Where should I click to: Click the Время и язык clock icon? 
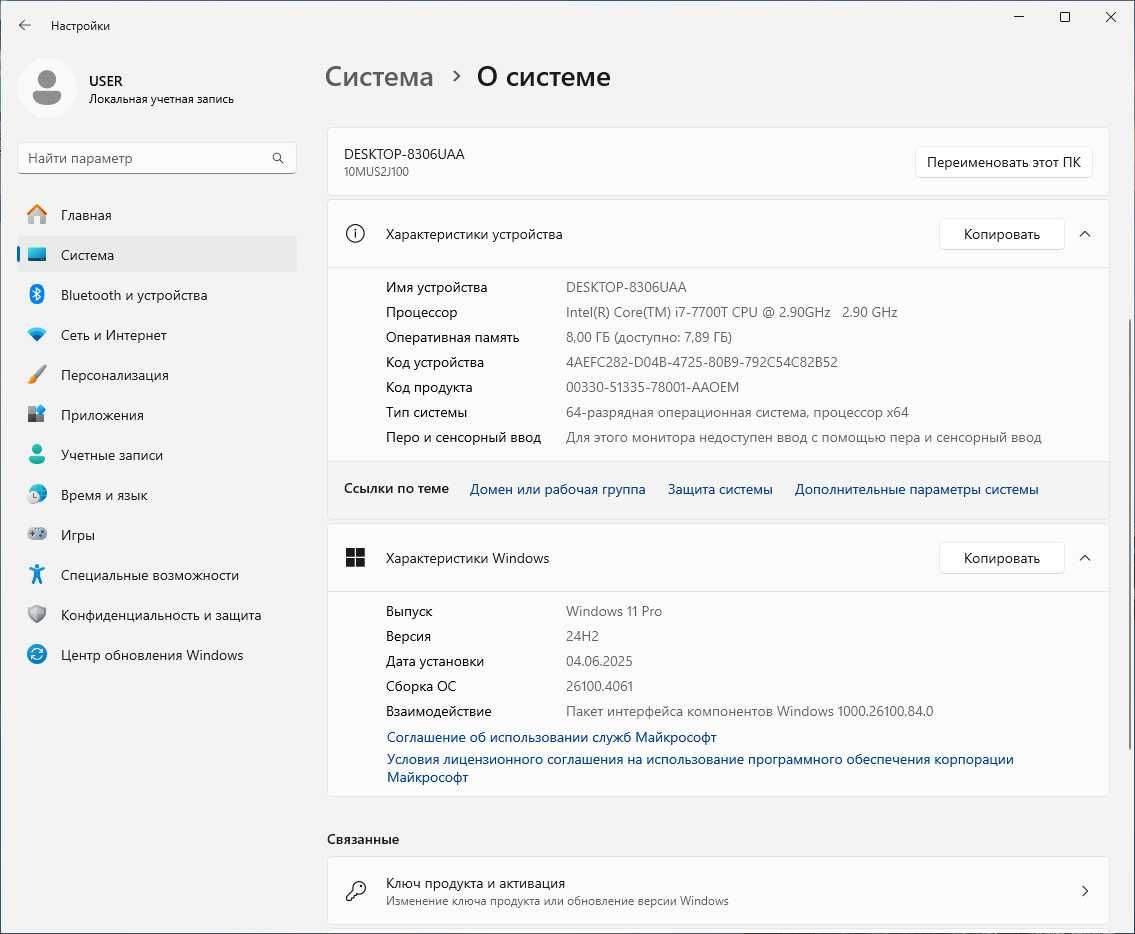tap(37, 495)
